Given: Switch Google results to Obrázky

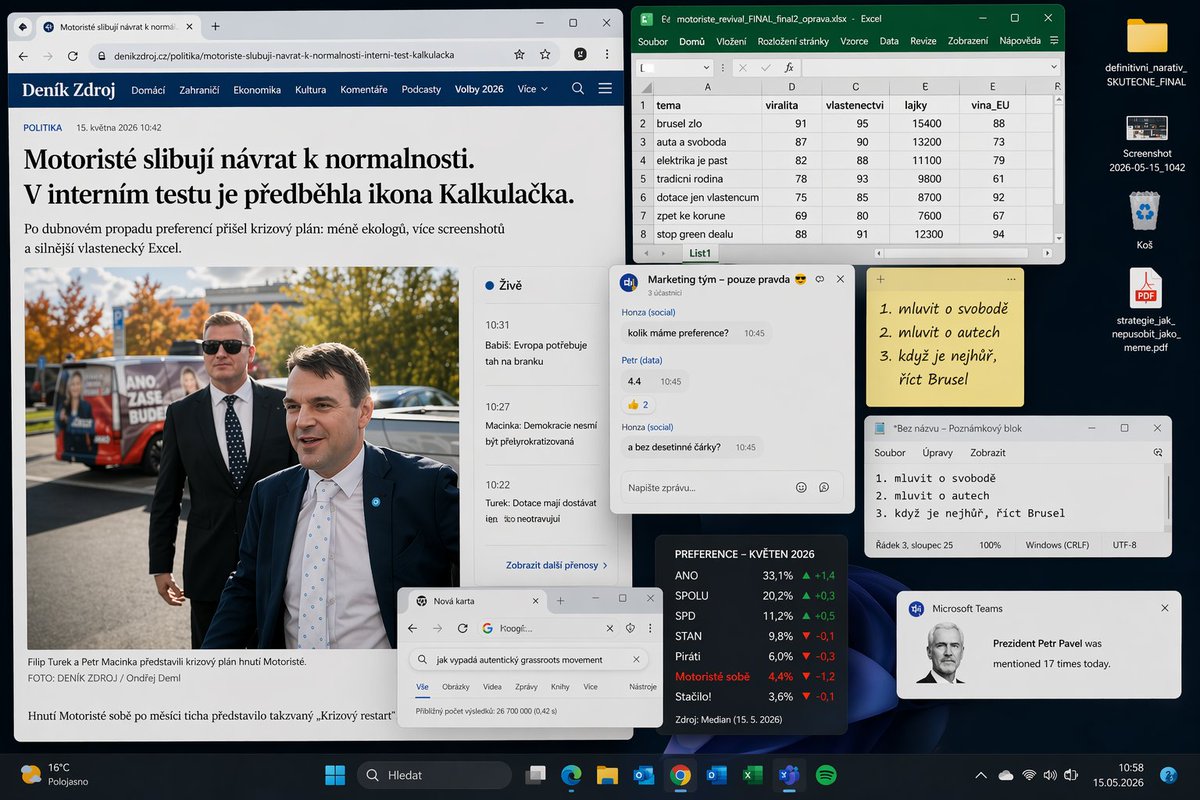Looking at the screenshot, I should tap(456, 687).
